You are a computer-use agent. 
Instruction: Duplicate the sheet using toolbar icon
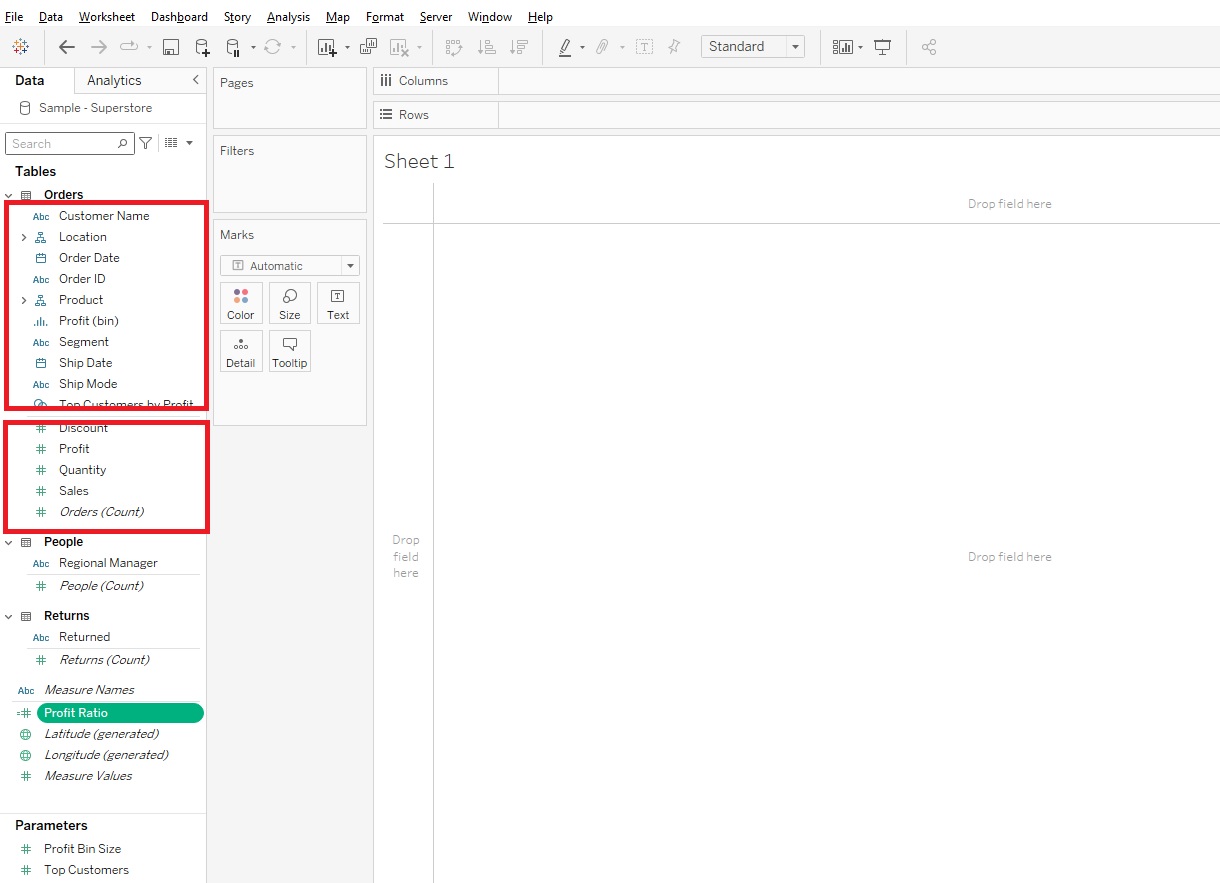(368, 47)
